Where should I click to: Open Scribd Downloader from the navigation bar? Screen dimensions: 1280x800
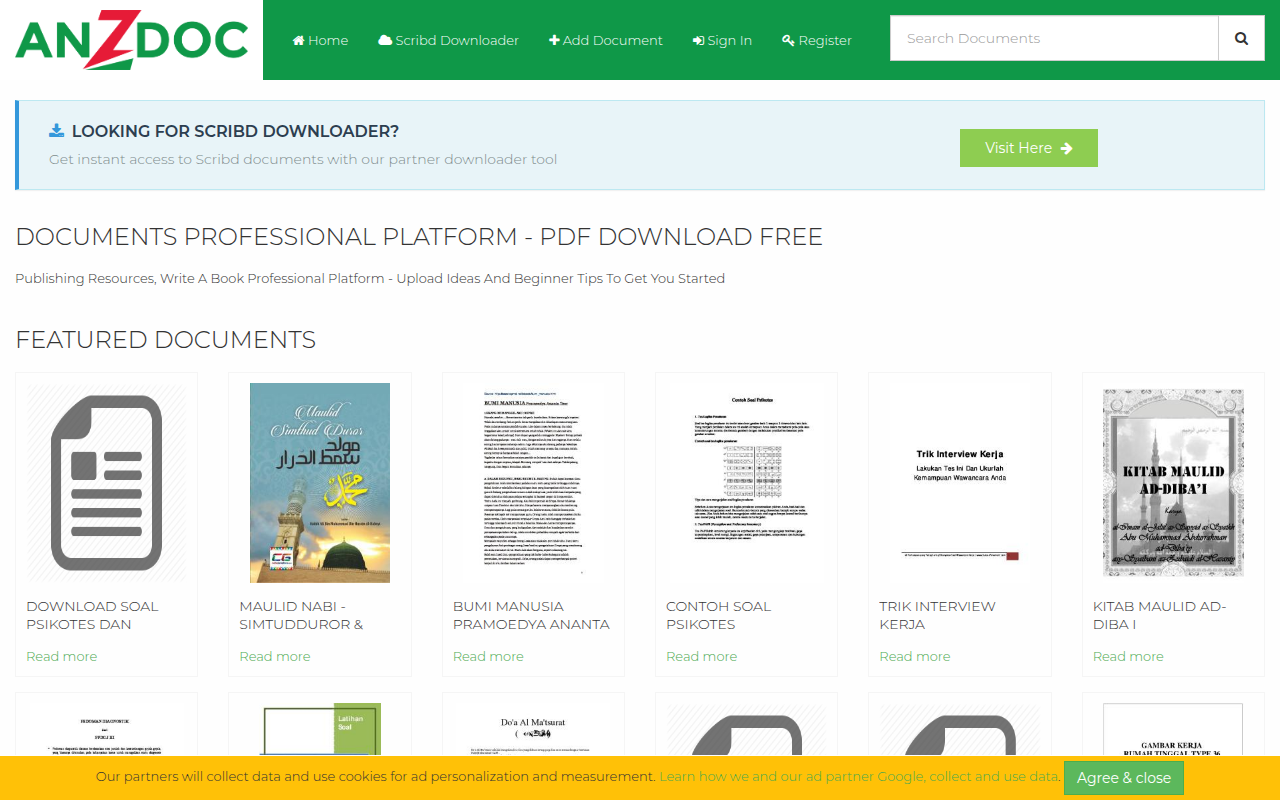tap(448, 40)
